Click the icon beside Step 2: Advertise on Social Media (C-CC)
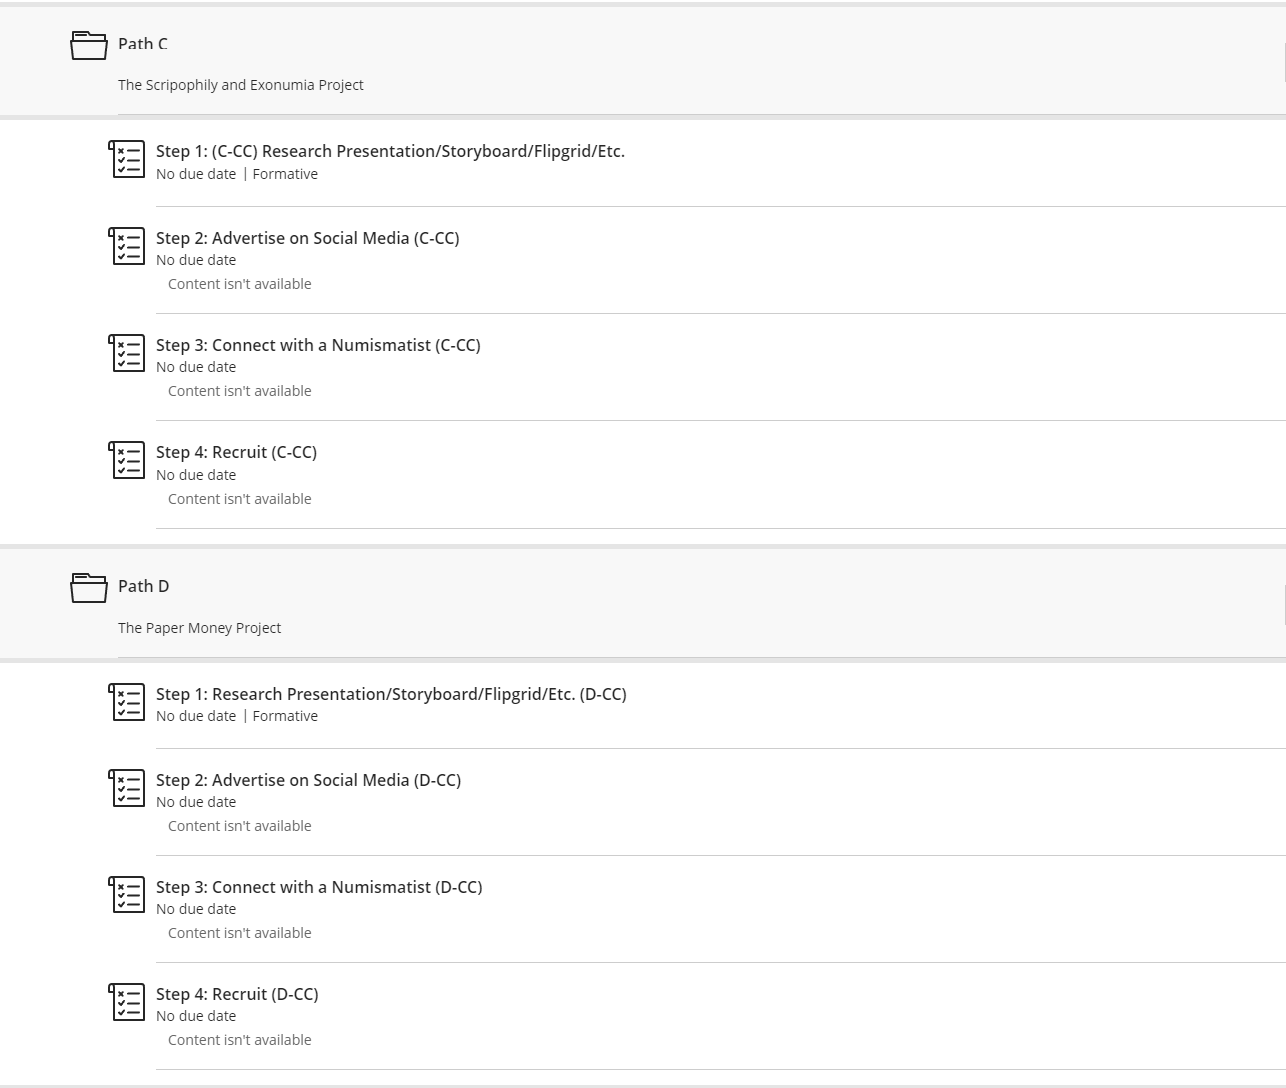Image resolution: width=1286 pixels, height=1088 pixels. (x=127, y=246)
